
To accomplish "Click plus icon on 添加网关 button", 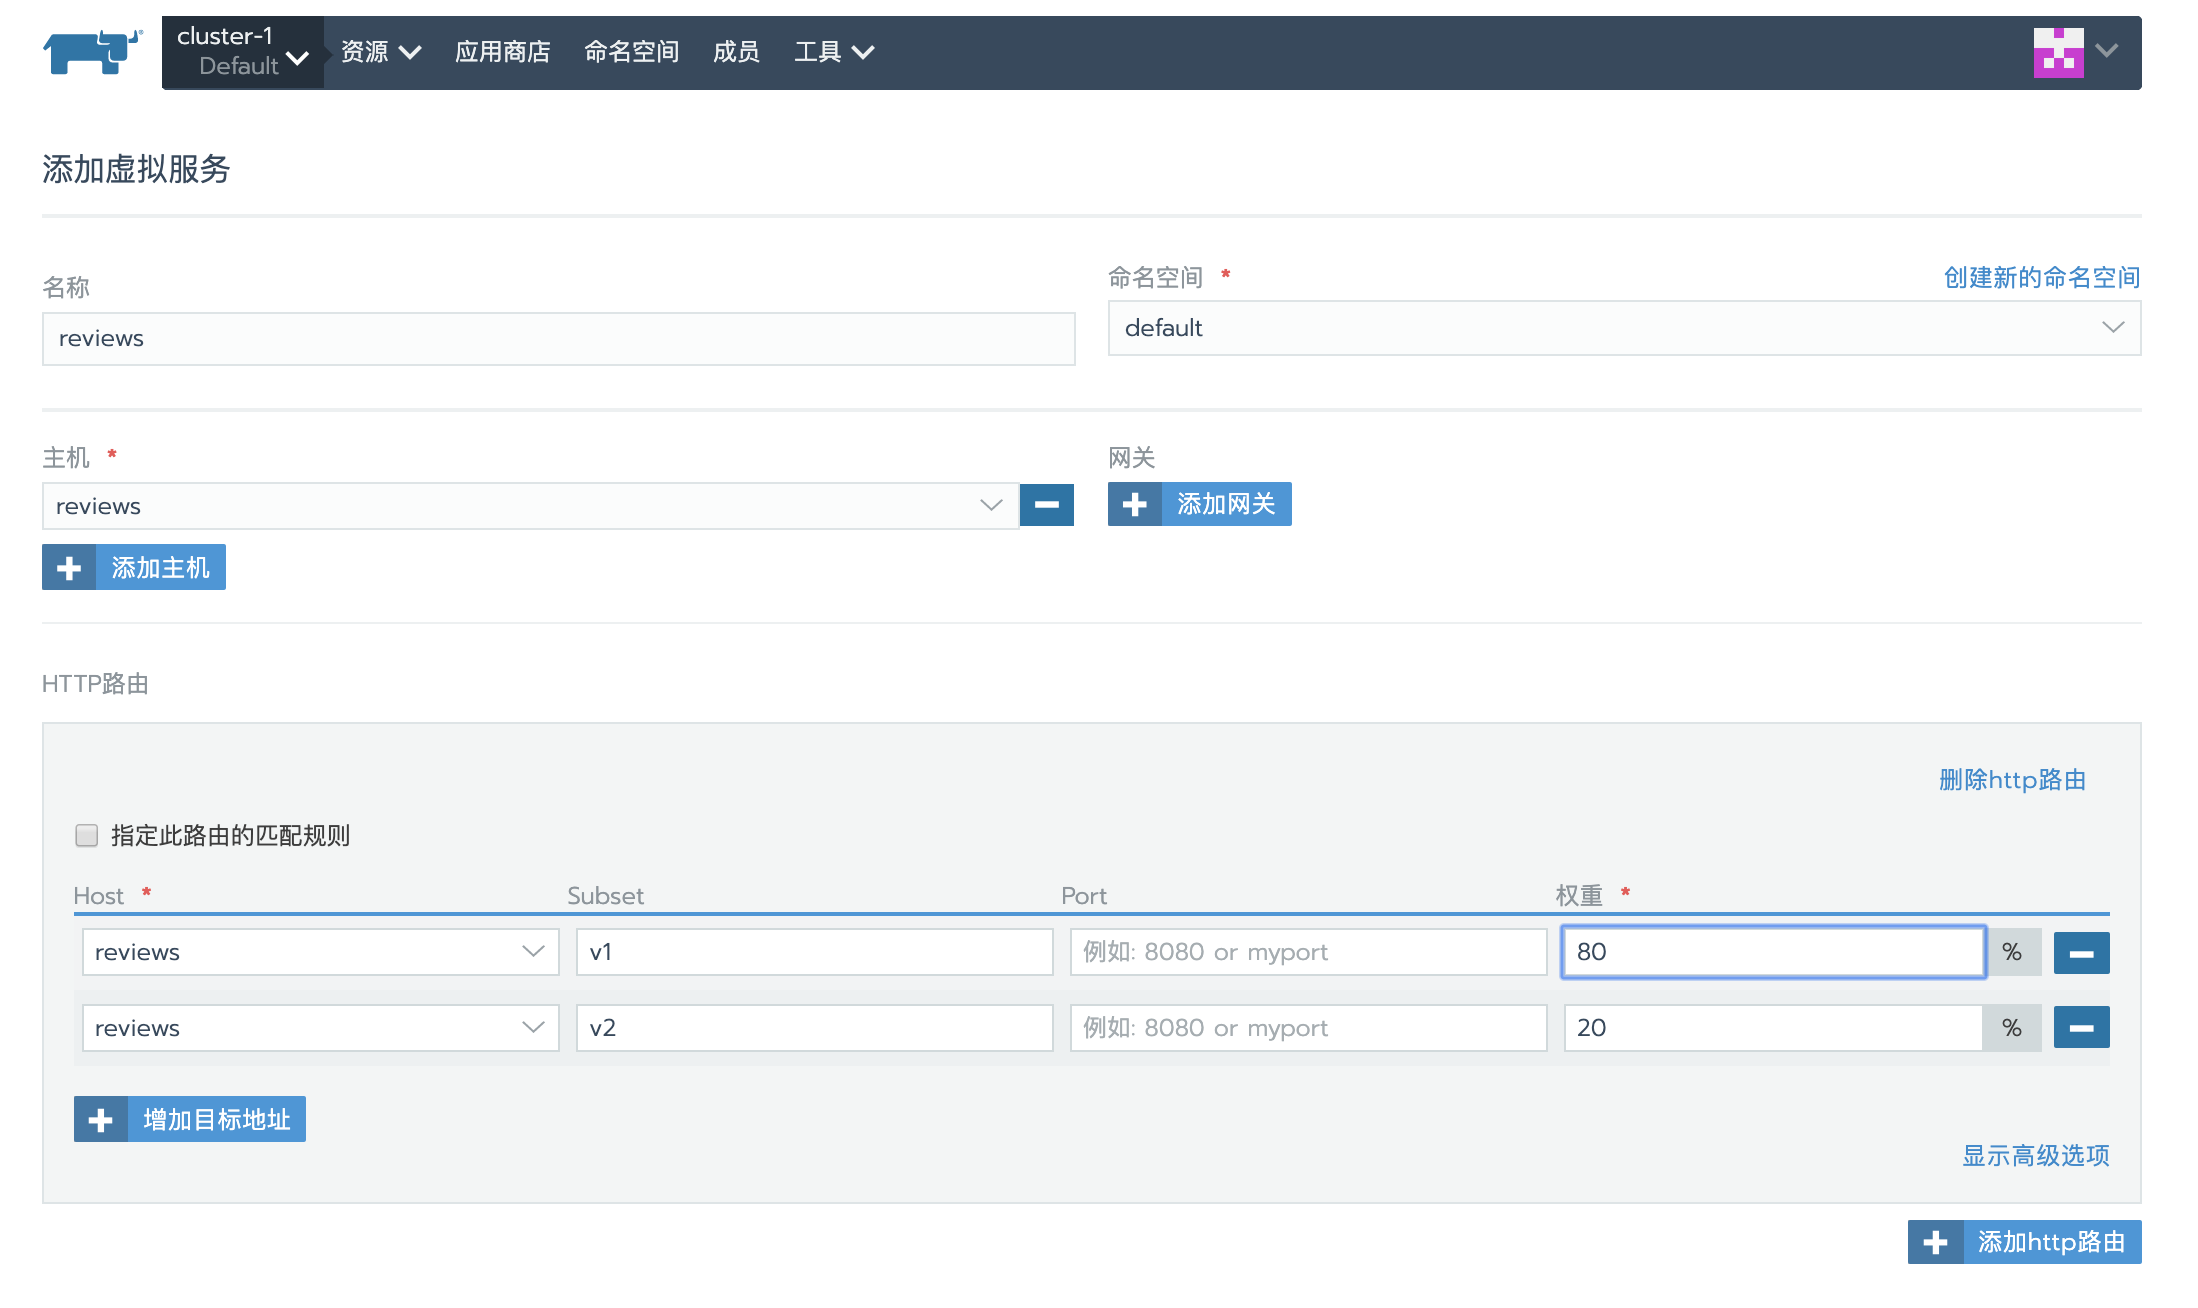I will click(1134, 504).
